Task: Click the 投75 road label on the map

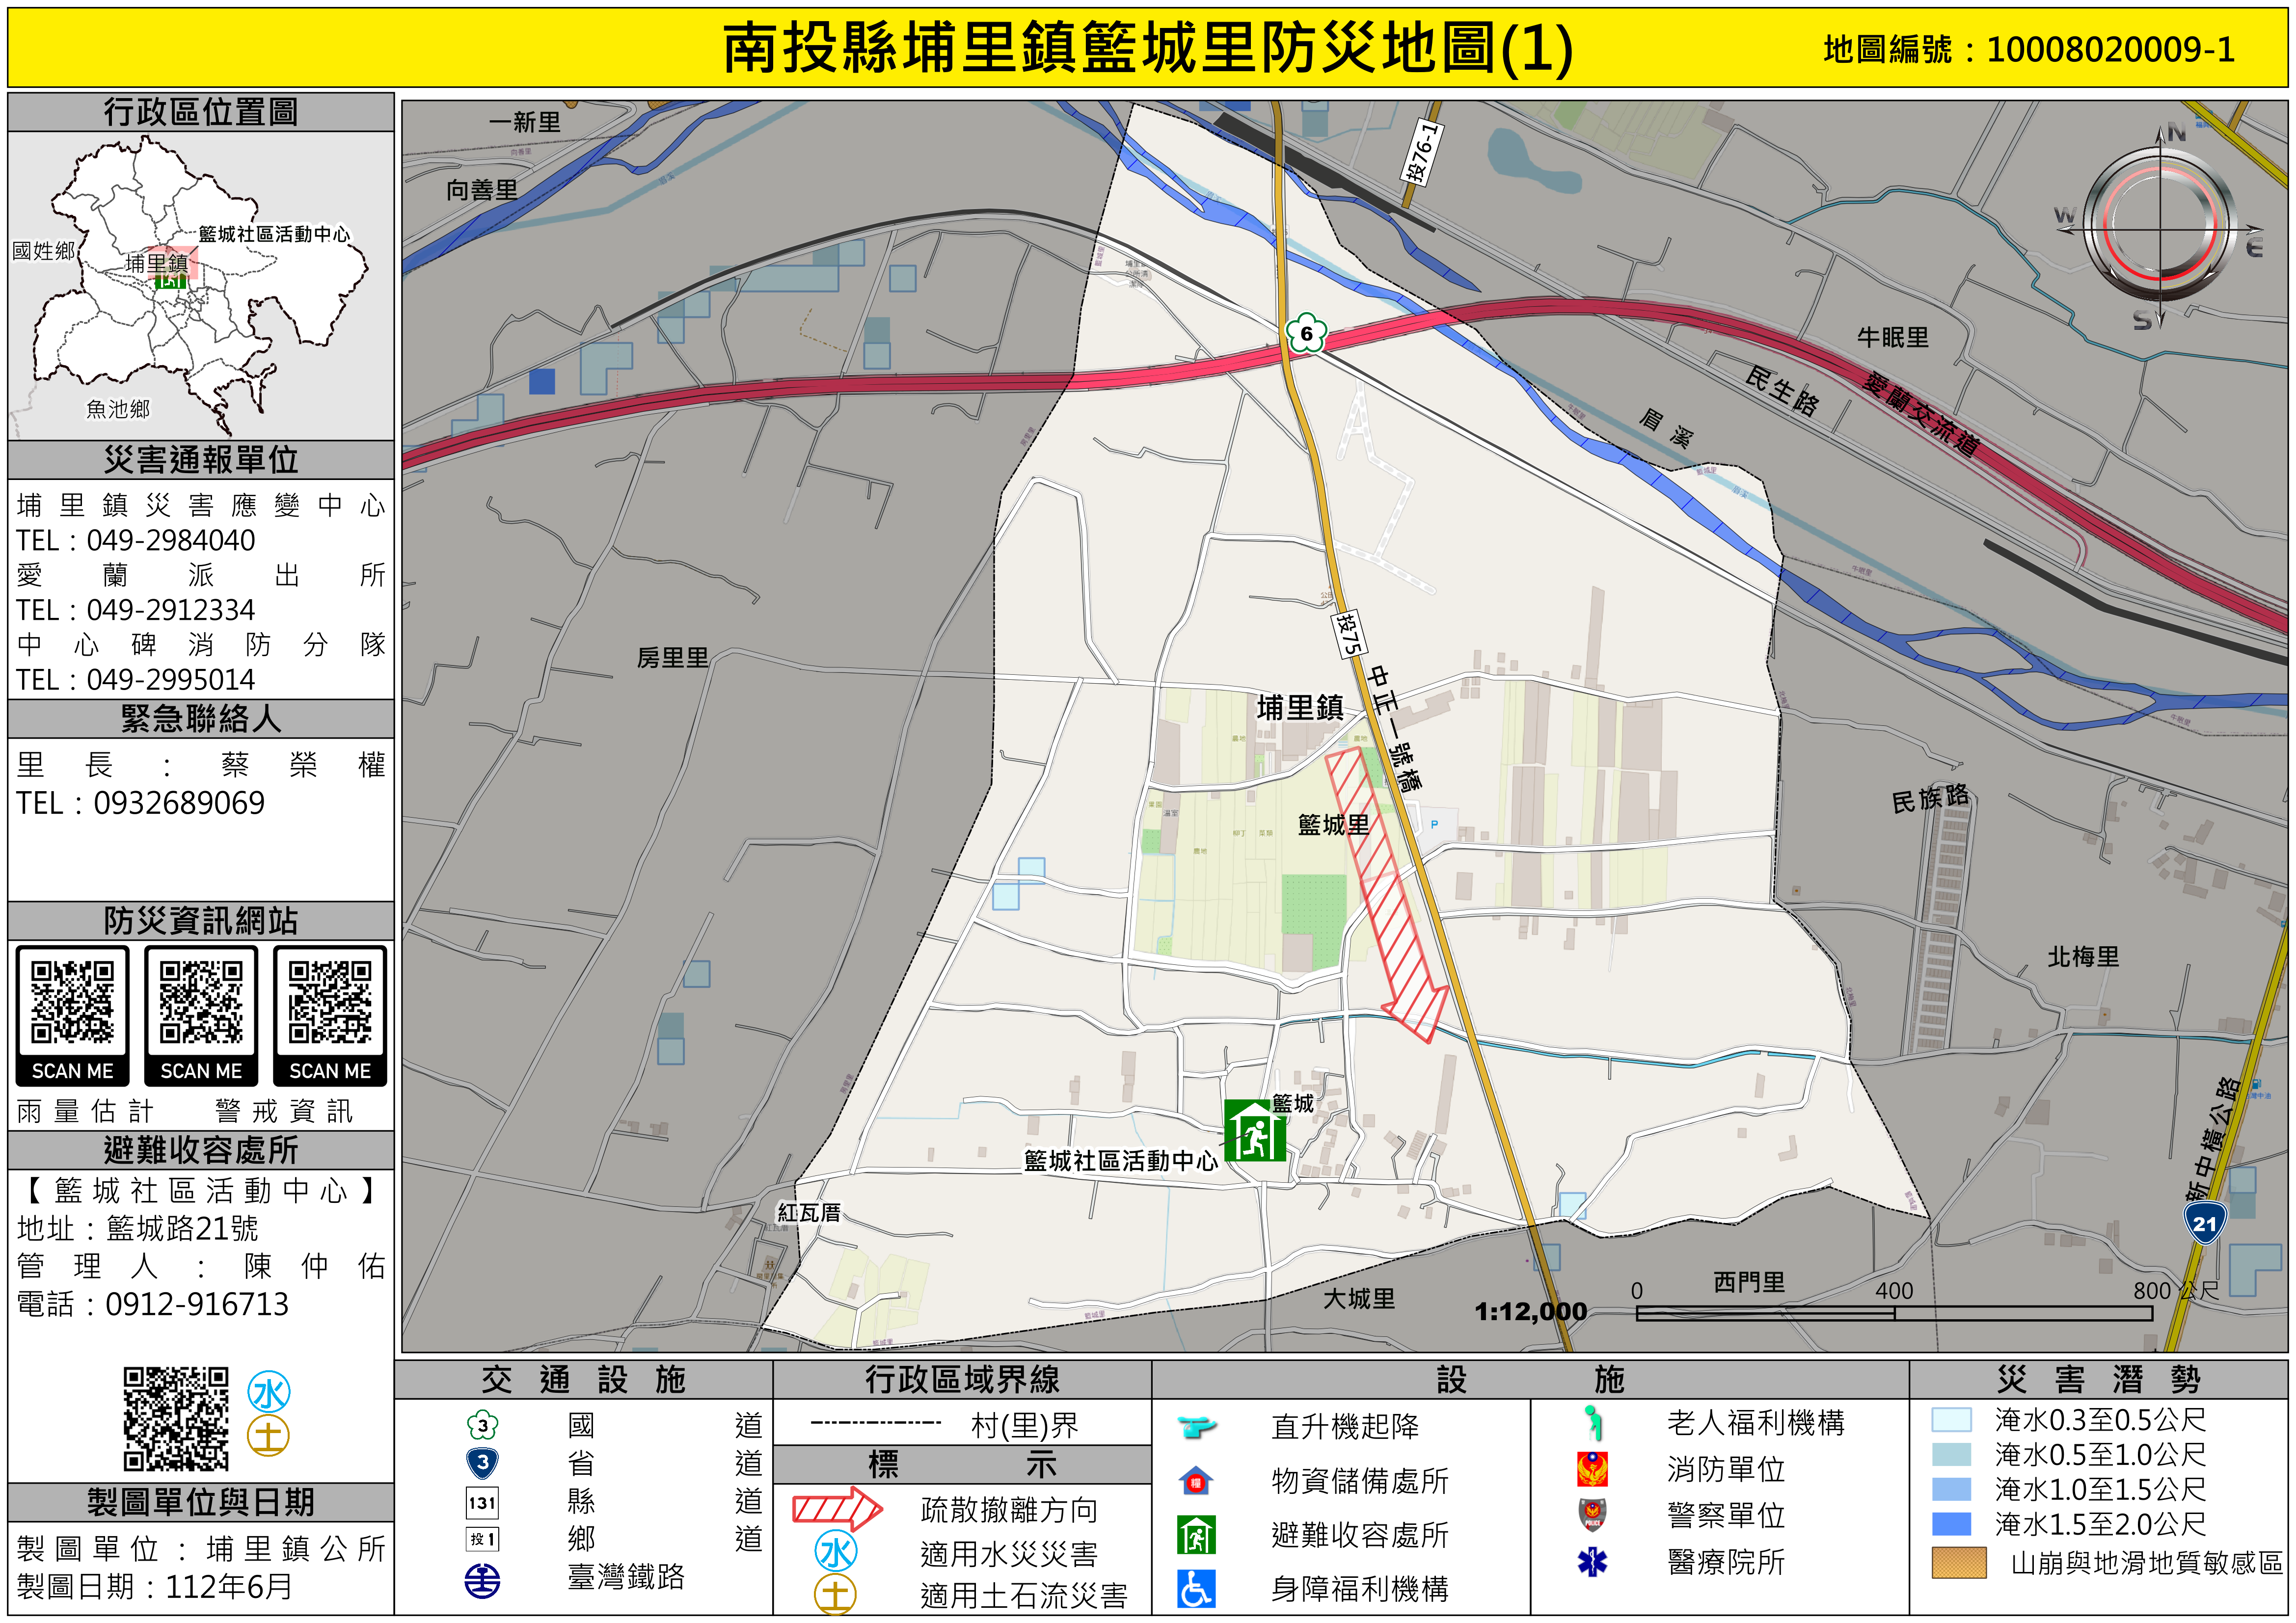Action: [x=1348, y=634]
